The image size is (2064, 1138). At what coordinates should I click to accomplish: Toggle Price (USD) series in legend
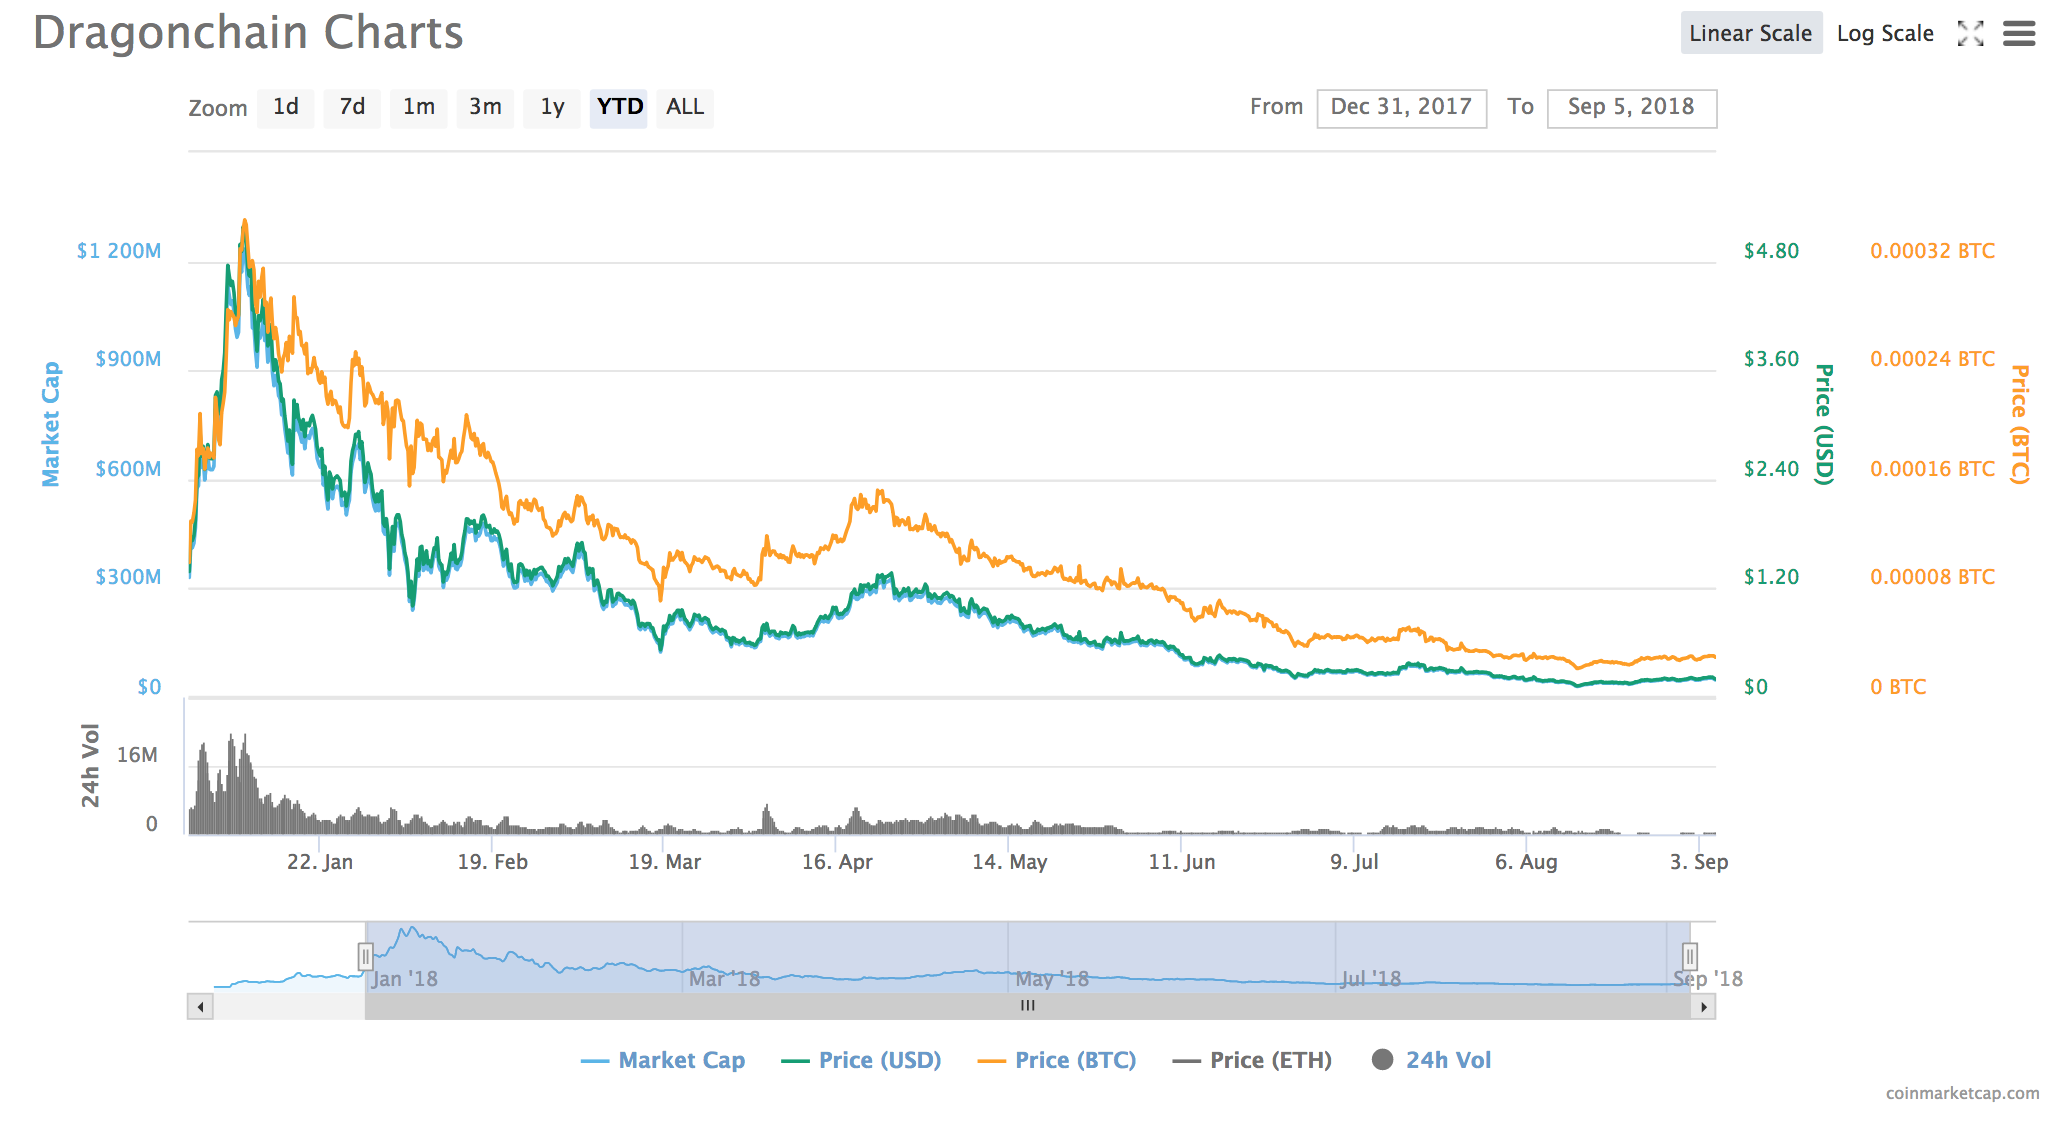pos(861,1060)
